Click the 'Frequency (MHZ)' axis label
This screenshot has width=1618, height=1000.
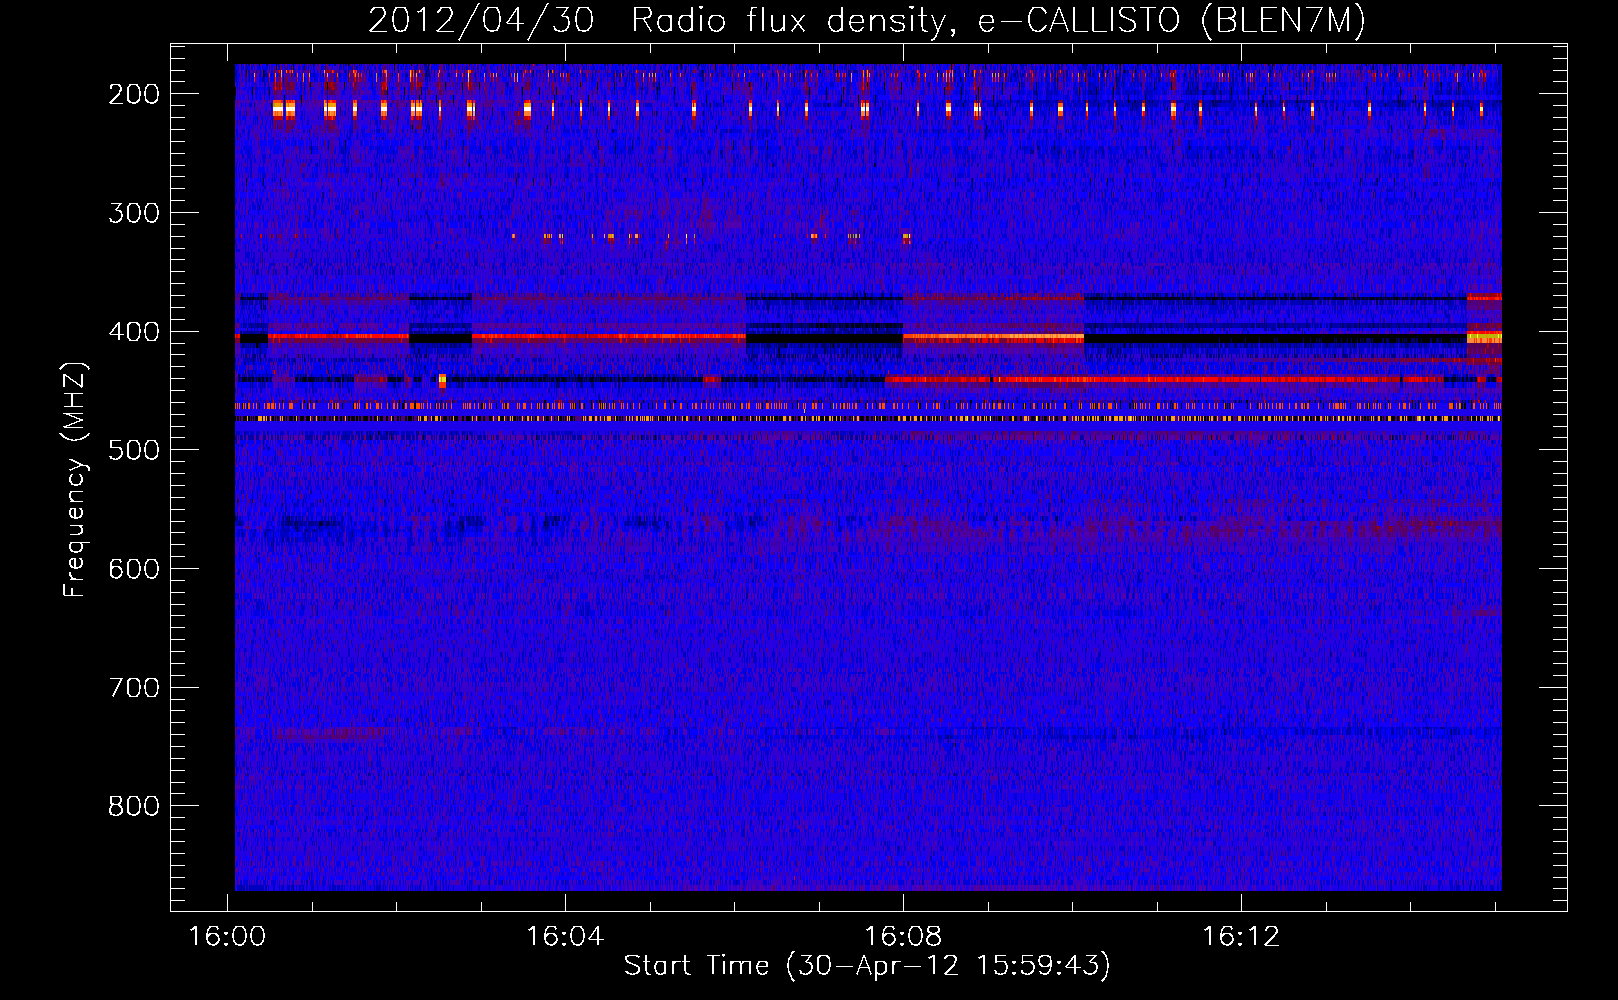pyautogui.click(x=75, y=479)
